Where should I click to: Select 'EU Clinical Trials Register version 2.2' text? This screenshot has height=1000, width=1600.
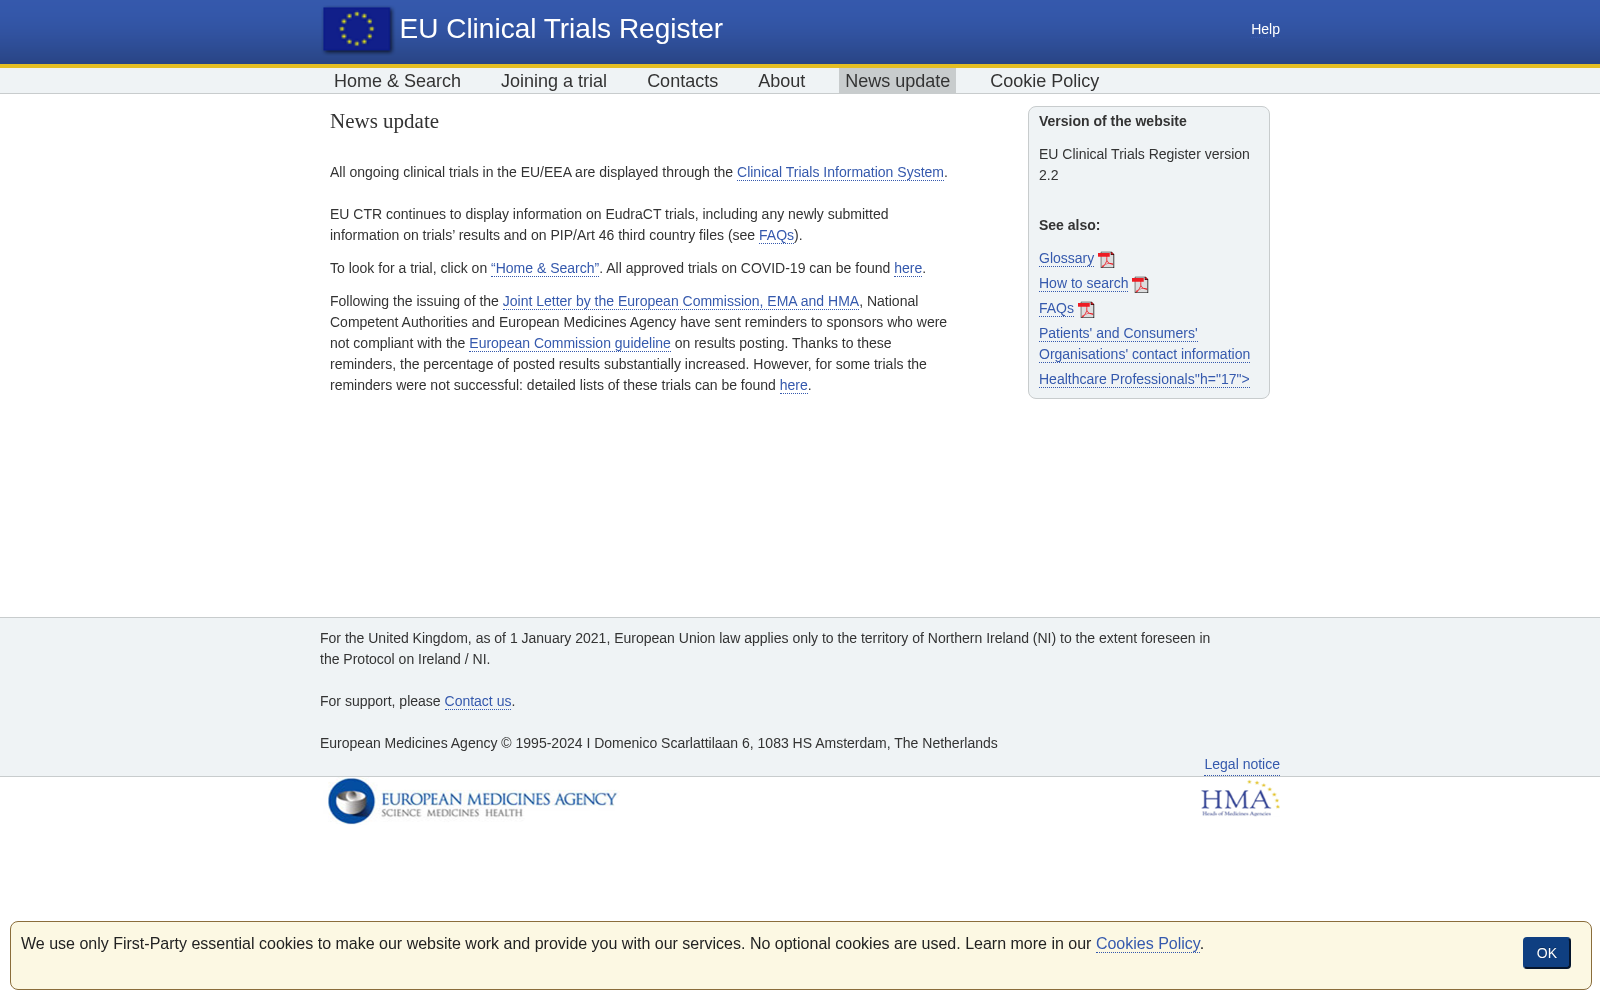pos(1144,165)
